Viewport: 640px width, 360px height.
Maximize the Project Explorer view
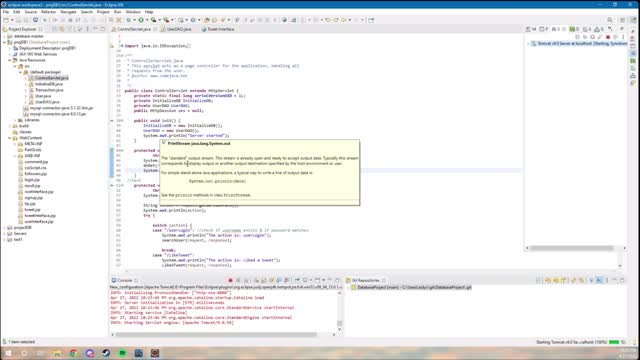pyautogui.click(x=103, y=29)
